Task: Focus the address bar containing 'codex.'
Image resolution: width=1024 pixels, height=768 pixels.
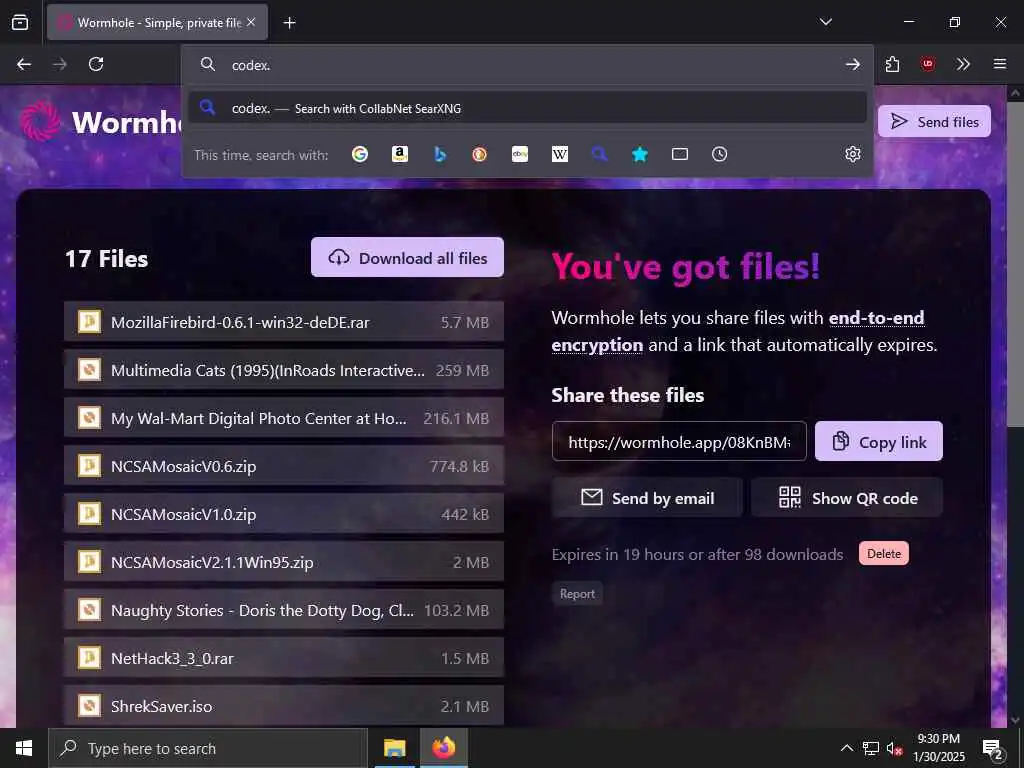Action: [528, 65]
